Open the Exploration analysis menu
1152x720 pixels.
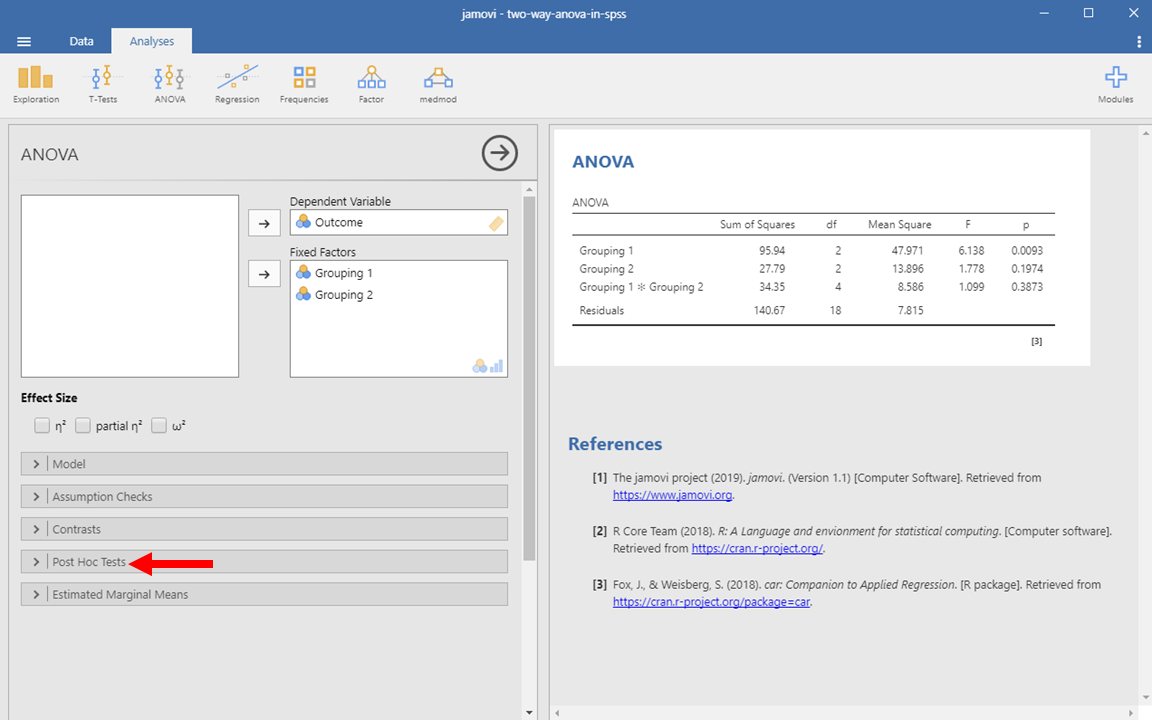pyautogui.click(x=36, y=84)
